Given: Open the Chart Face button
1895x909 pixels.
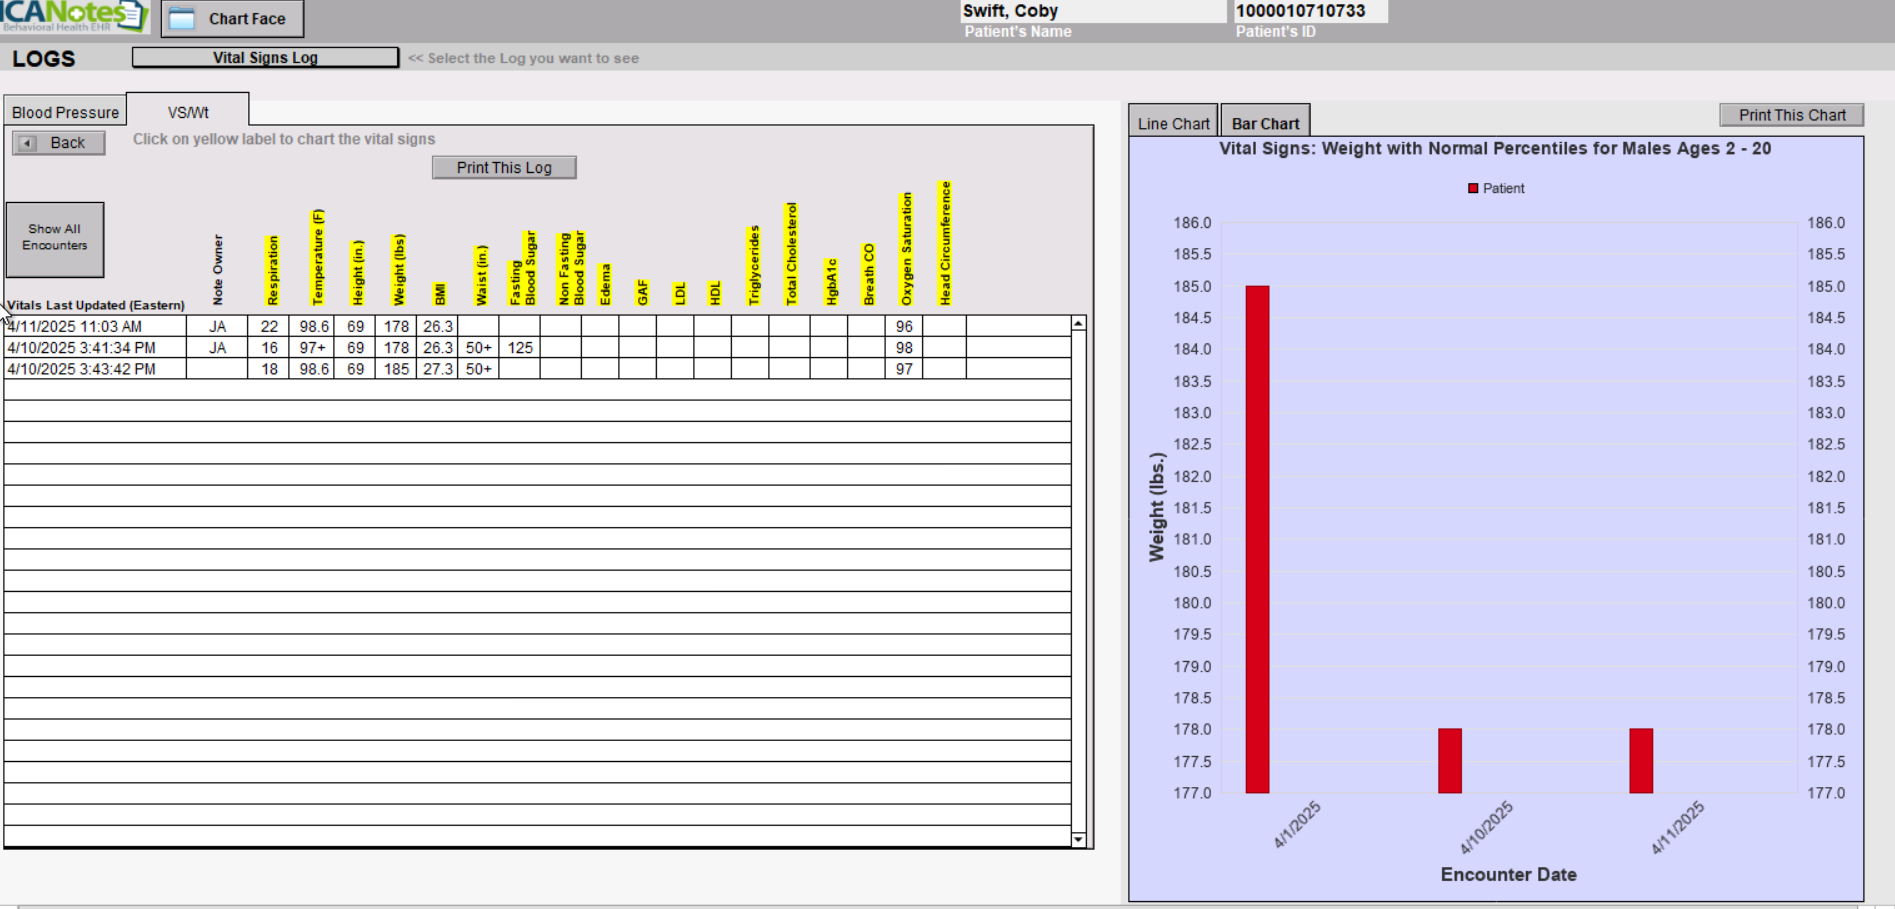Looking at the screenshot, I should click(232, 19).
